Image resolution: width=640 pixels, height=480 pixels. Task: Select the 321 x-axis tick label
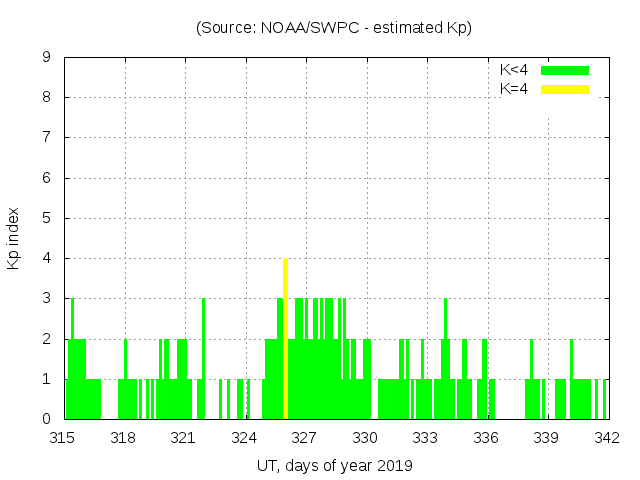click(x=183, y=437)
